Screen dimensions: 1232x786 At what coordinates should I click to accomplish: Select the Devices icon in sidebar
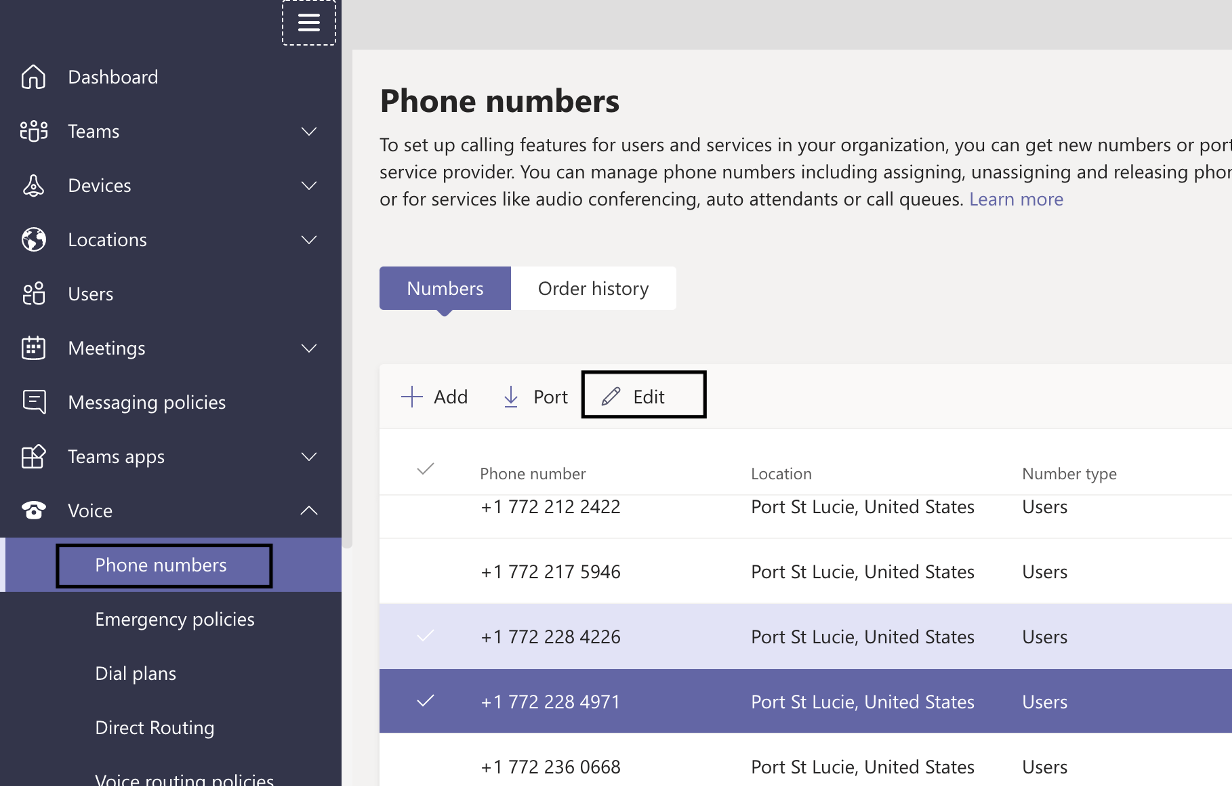pyautogui.click(x=33, y=185)
